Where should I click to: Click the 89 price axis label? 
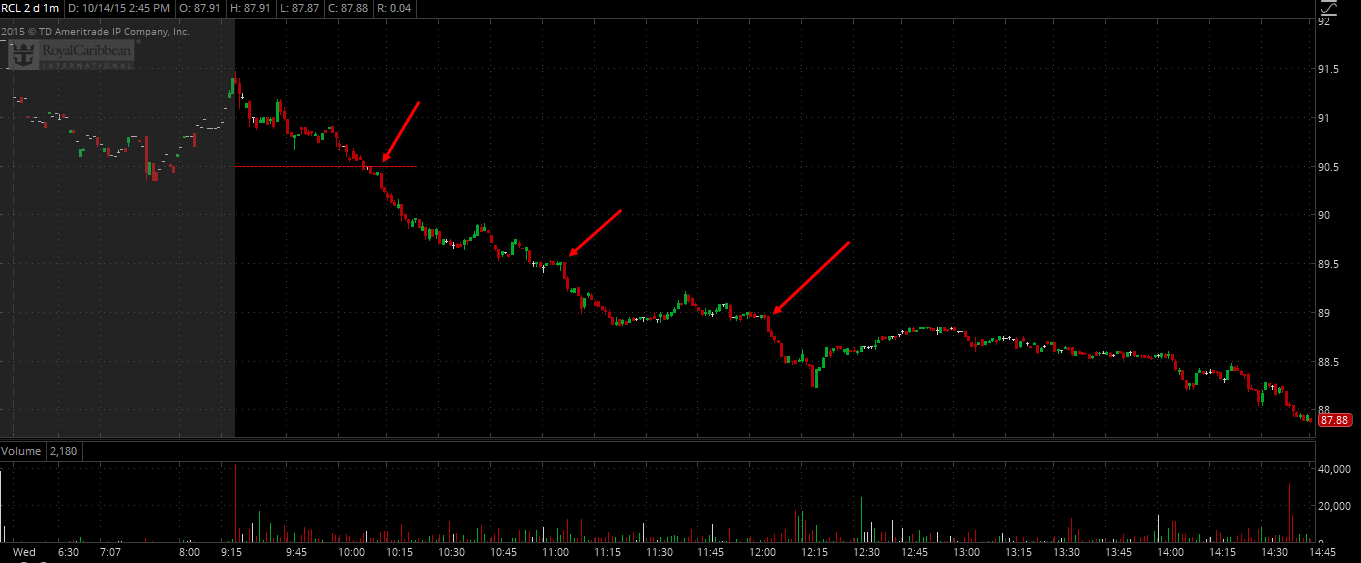[x=1324, y=313]
